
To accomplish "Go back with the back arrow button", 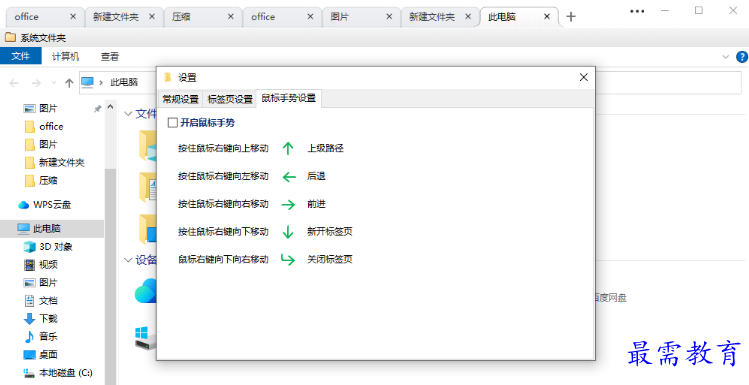I will [14, 83].
